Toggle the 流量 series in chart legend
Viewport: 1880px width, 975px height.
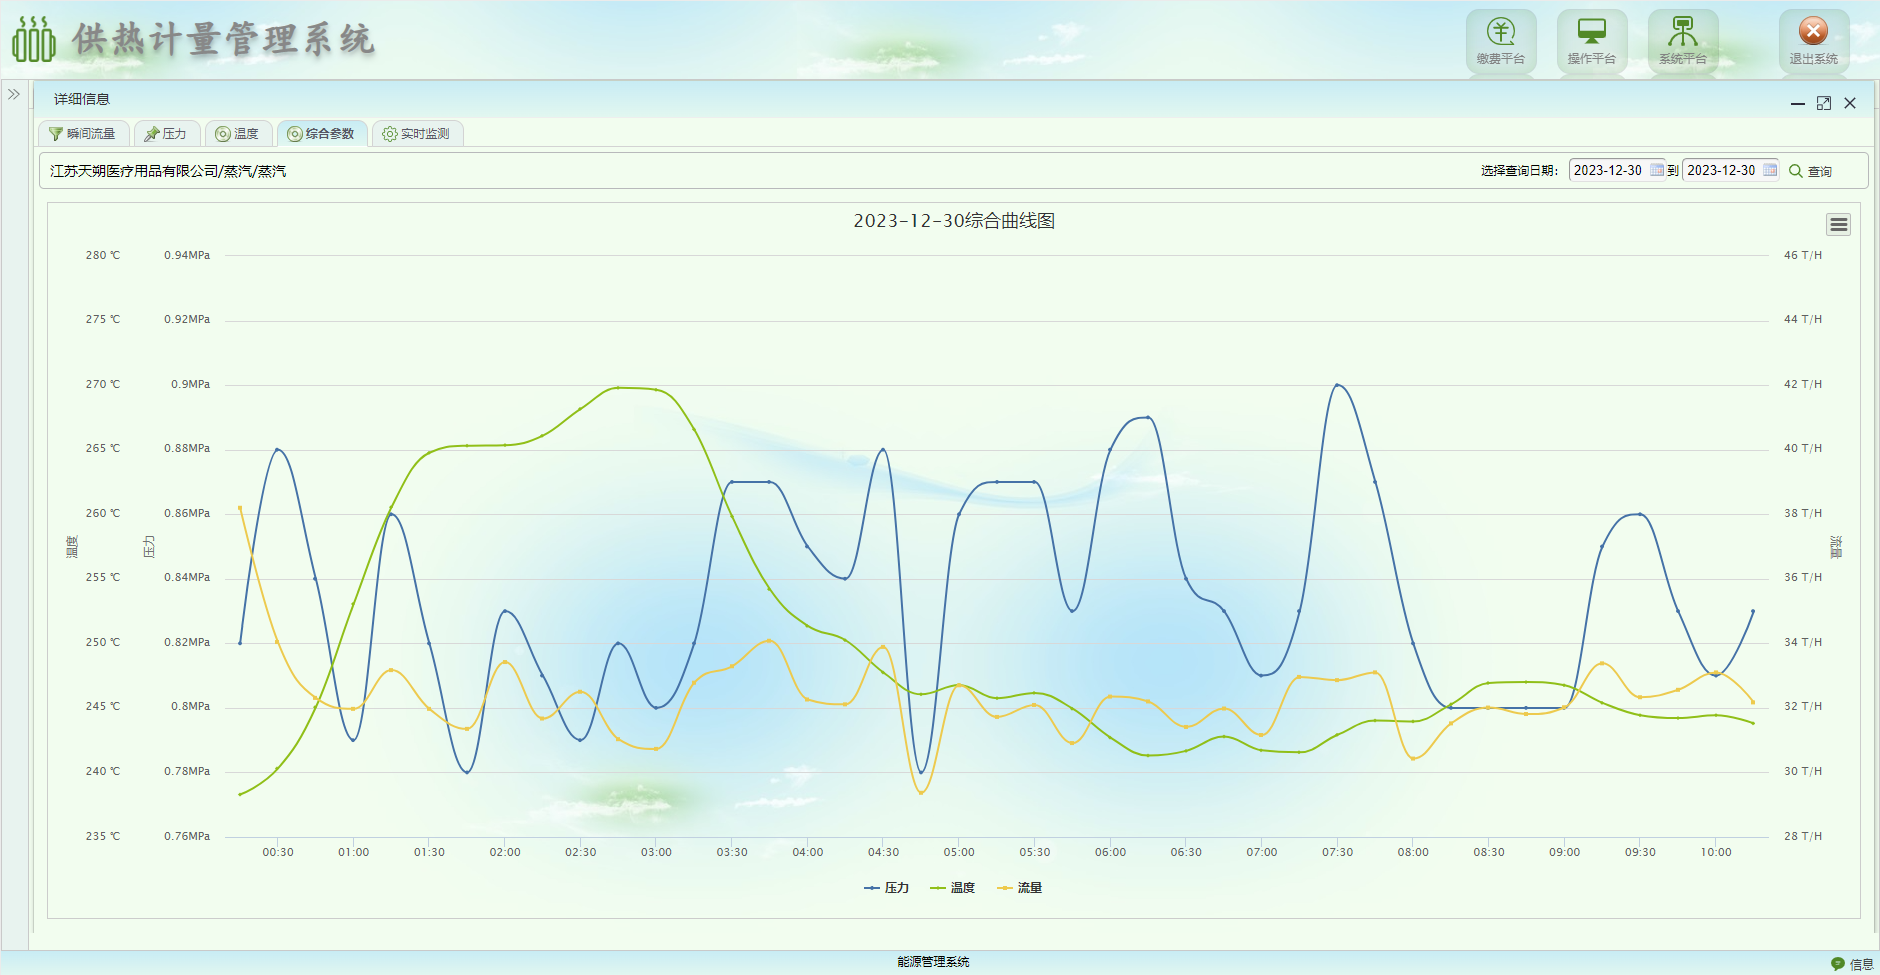[x=1020, y=888]
